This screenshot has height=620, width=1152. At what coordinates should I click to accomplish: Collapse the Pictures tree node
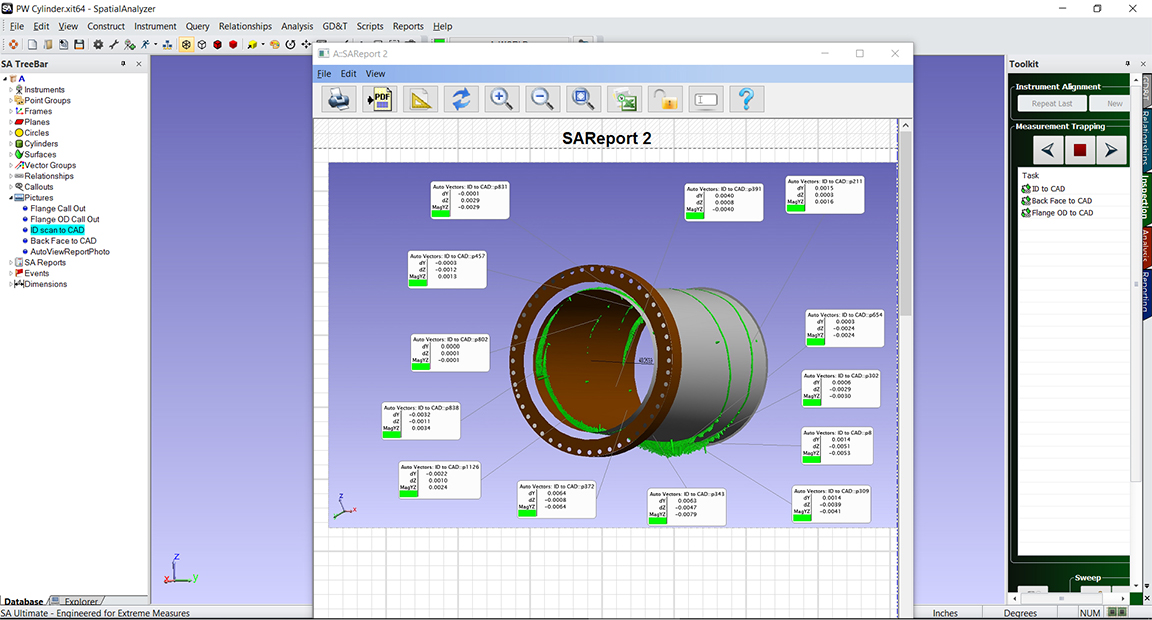(11, 198)
